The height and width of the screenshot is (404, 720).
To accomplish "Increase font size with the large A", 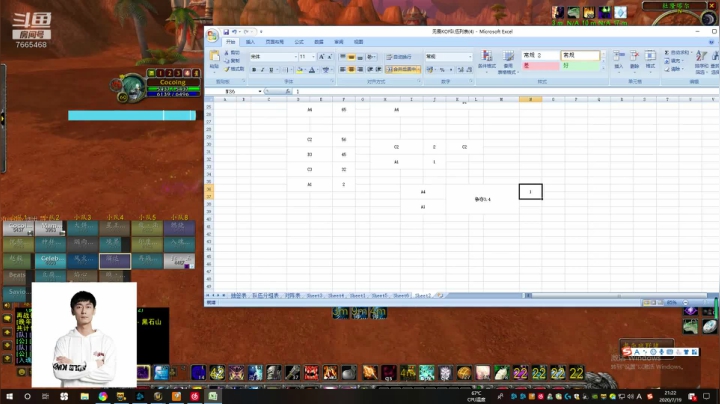I will pyautogui.click(x=321, y=56).
